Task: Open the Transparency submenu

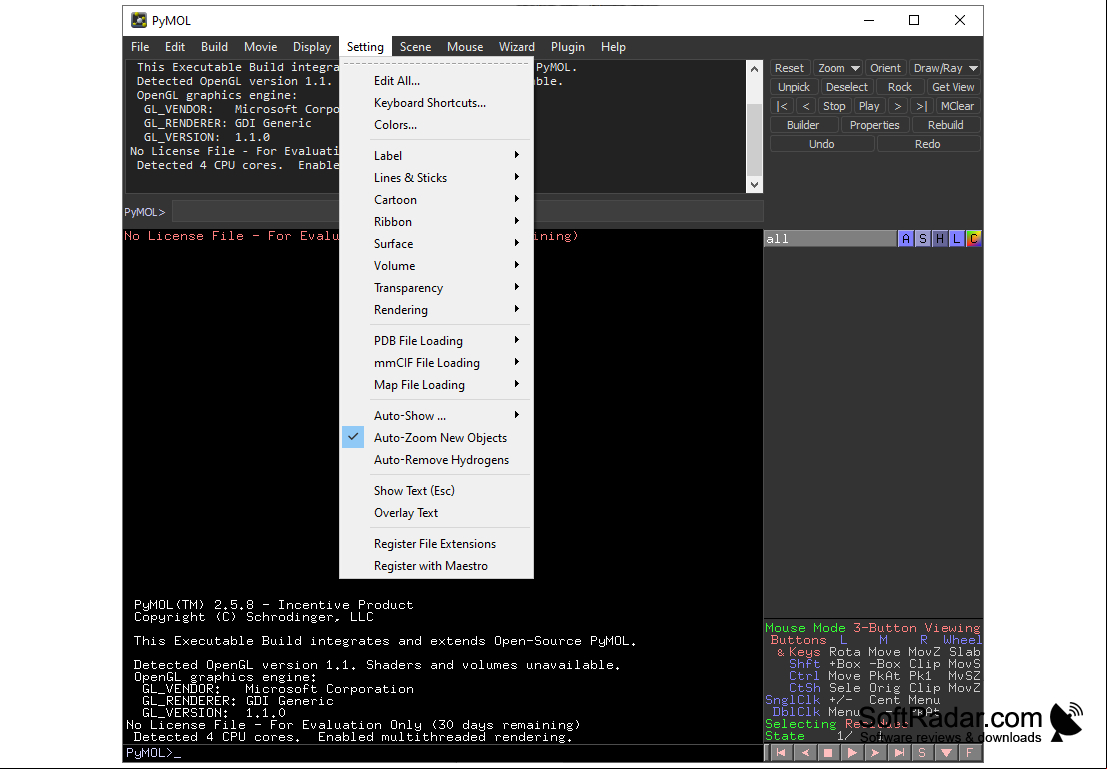Action: click(x=436, y=287)
